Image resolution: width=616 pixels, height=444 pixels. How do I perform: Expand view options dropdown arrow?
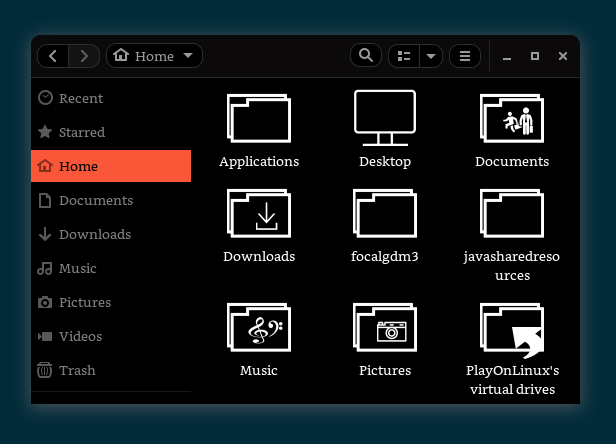[431, 56]
